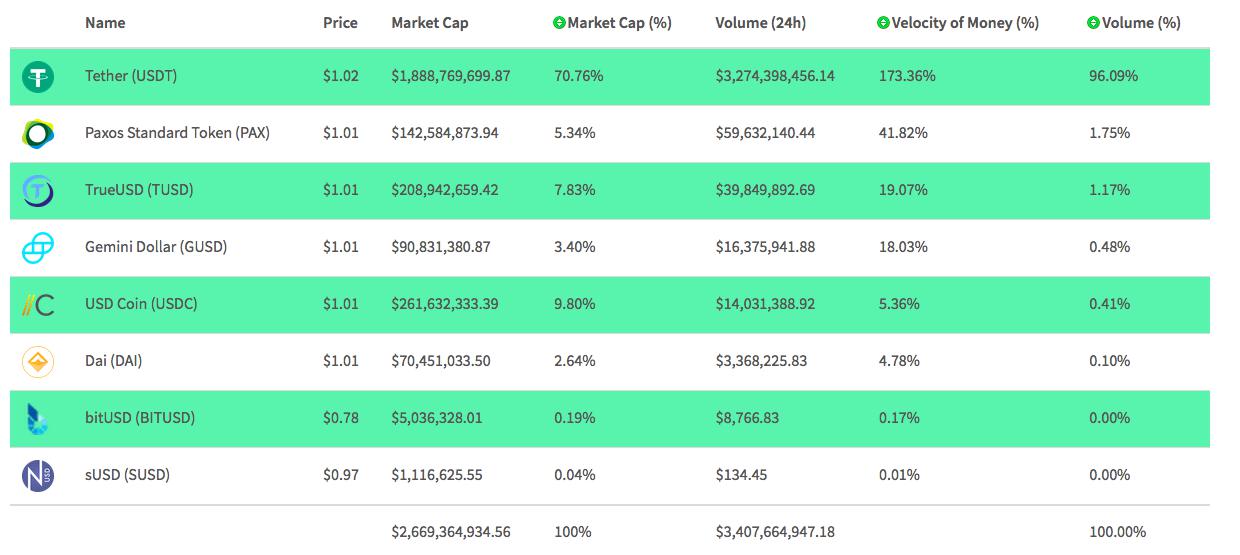Sort by Volume (%) green arrow icon
Viewport: 1240px width, 555px height.
pyautogui.click(x=1093, y=23)
